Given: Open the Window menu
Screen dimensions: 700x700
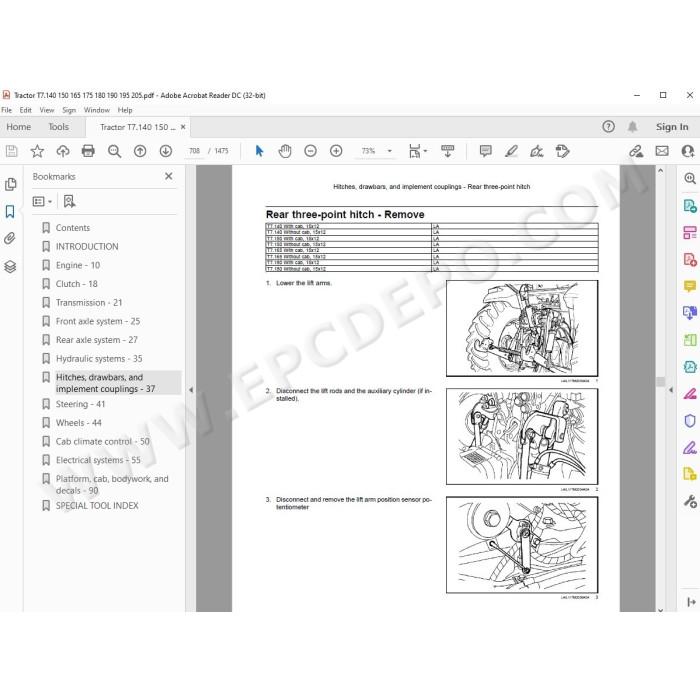Looking at the screenshot, I should click(x=97, y=110).
